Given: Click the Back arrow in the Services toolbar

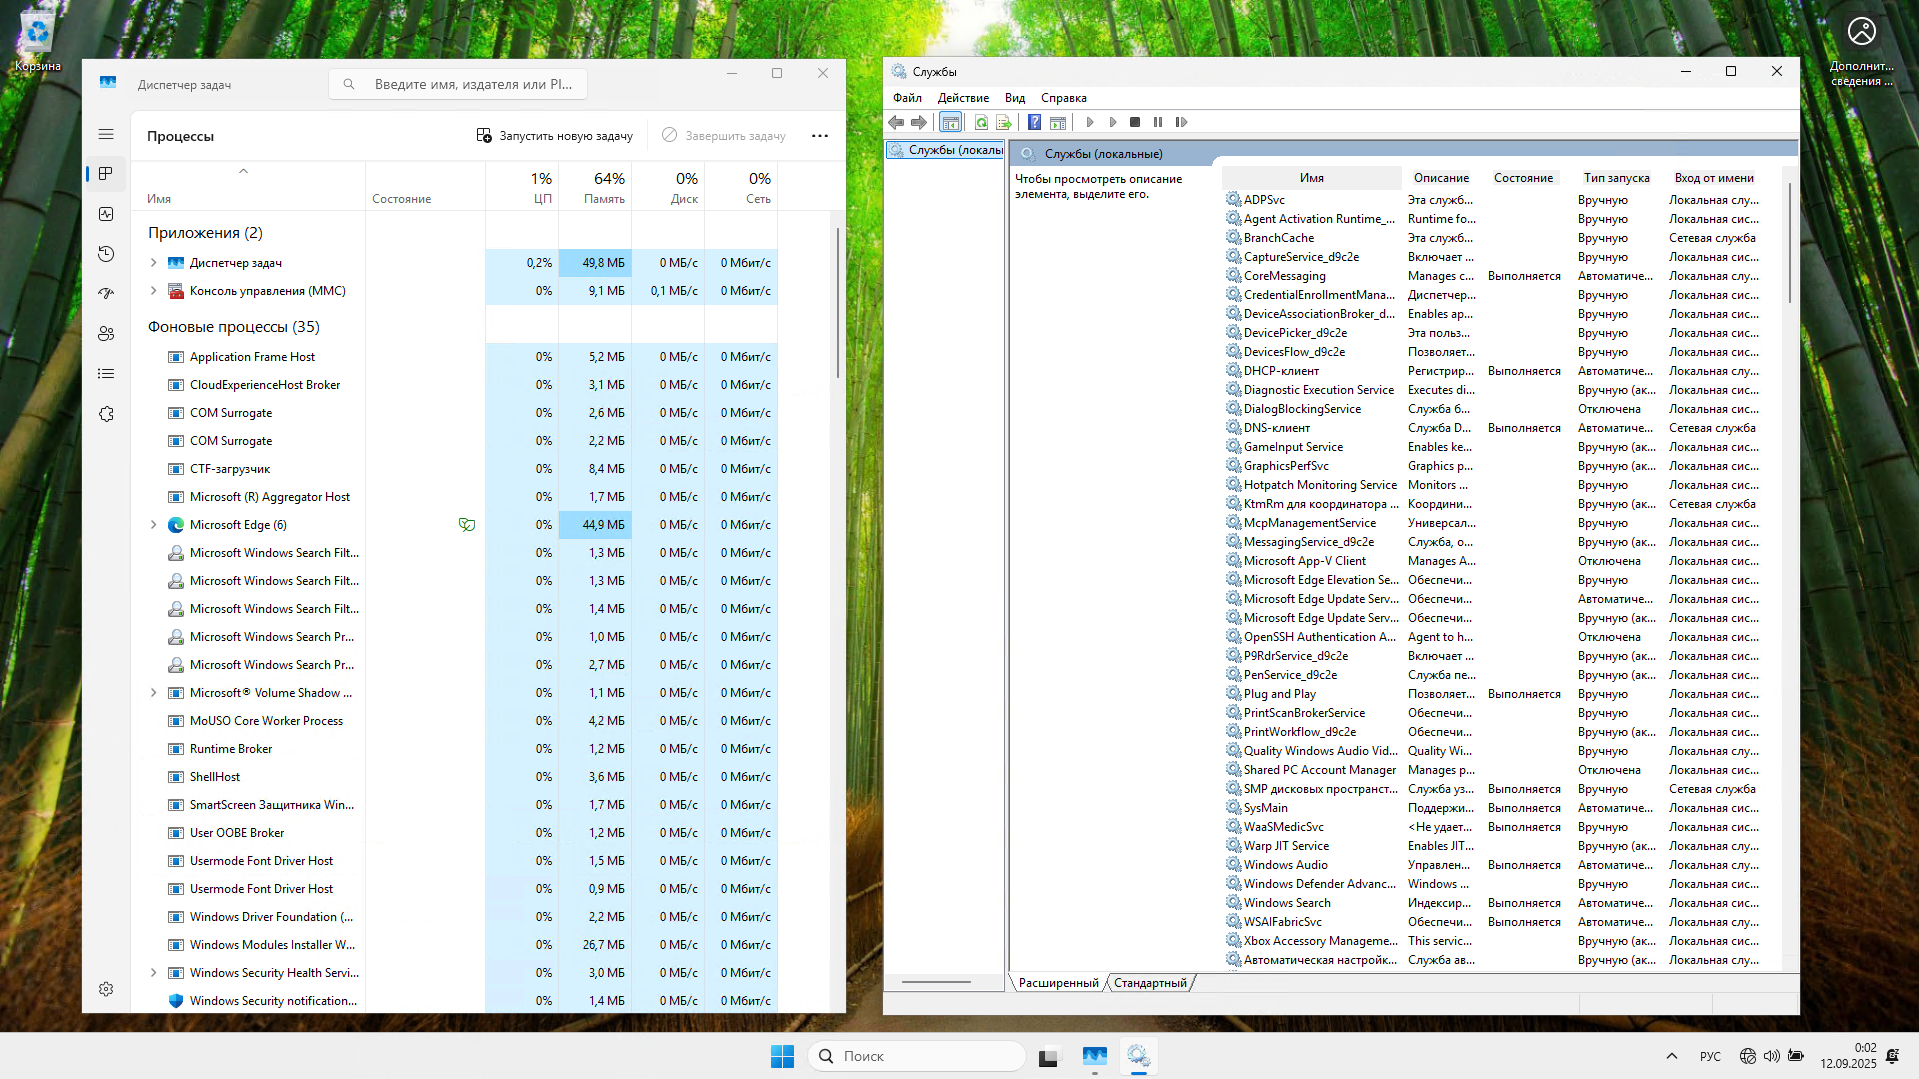Looking at the screenshot, I should click(x=896, y=122).
